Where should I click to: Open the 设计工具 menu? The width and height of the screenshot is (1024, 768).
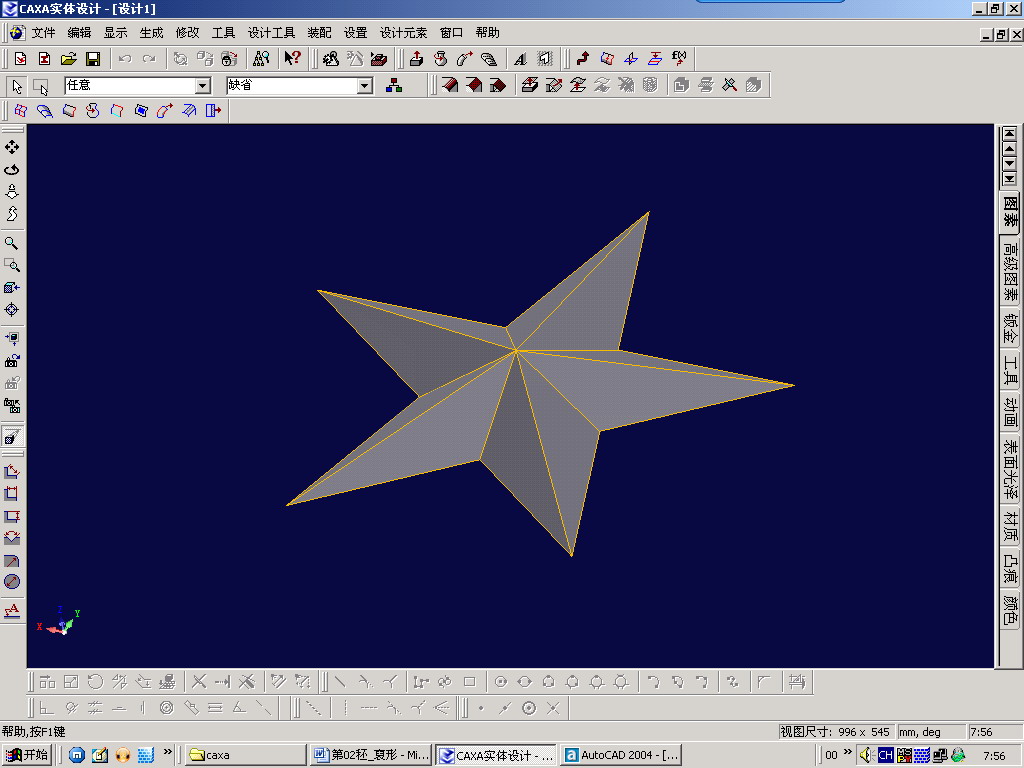click(271, 33)
